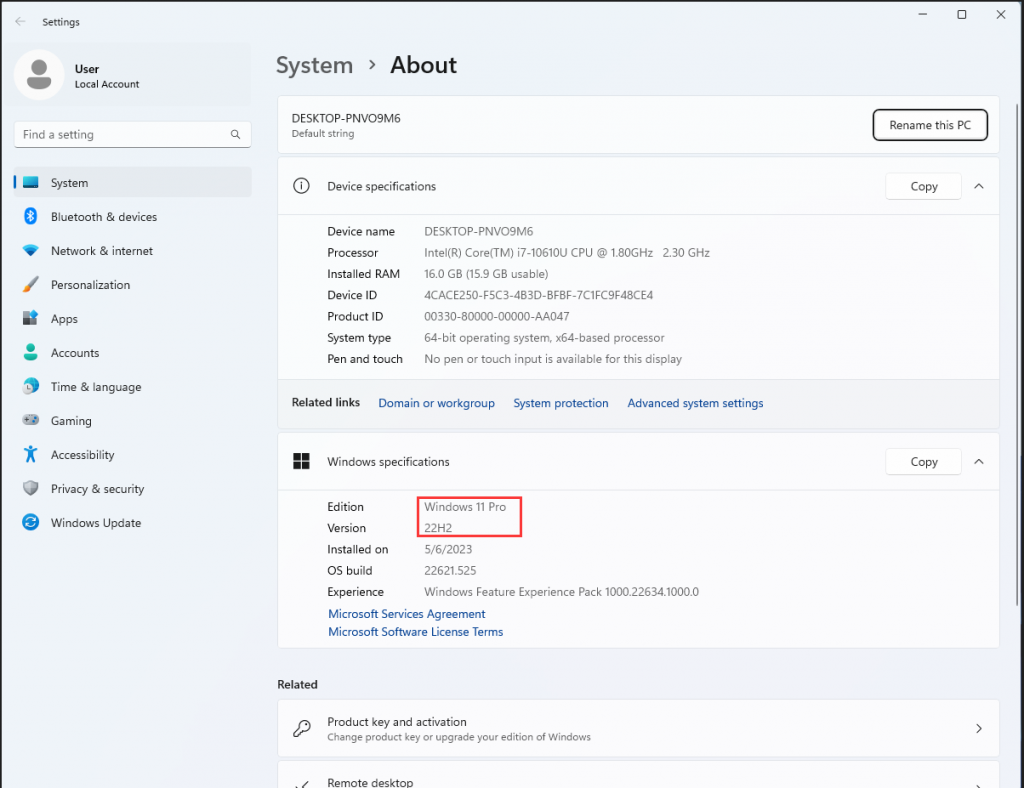Screen dimensions: 1024x788
Task: Go to Time & language
Action: (x=133, y=386)
